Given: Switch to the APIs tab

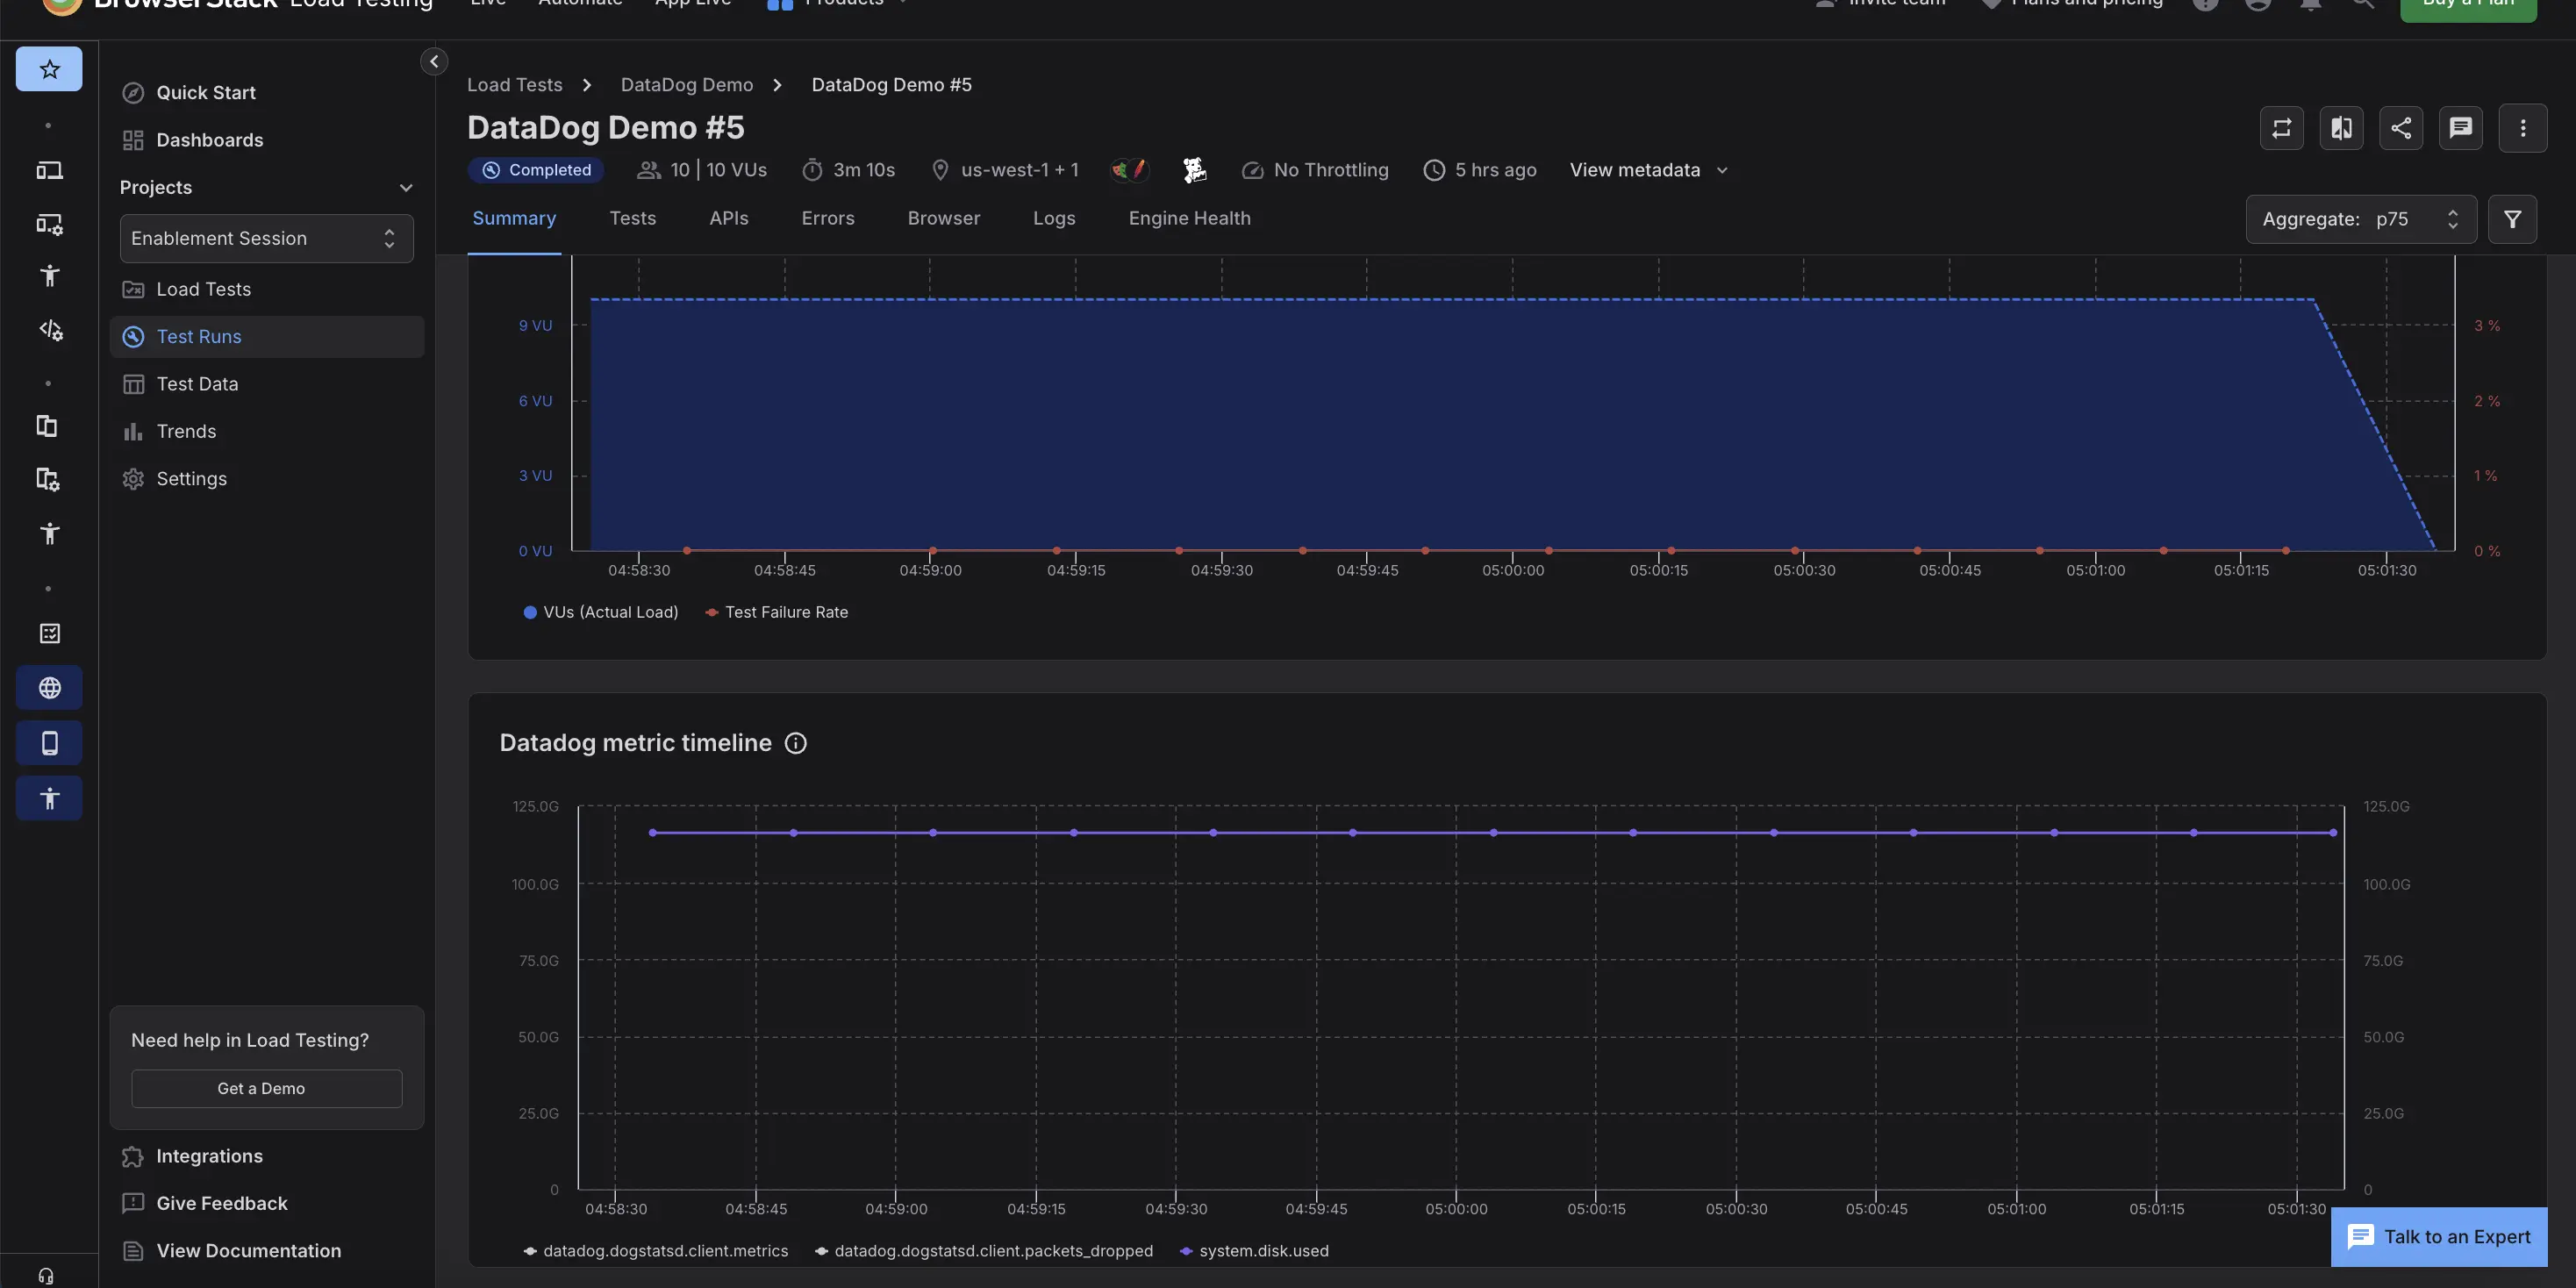Looking at the screenshot, I should (x=729, y=218).
